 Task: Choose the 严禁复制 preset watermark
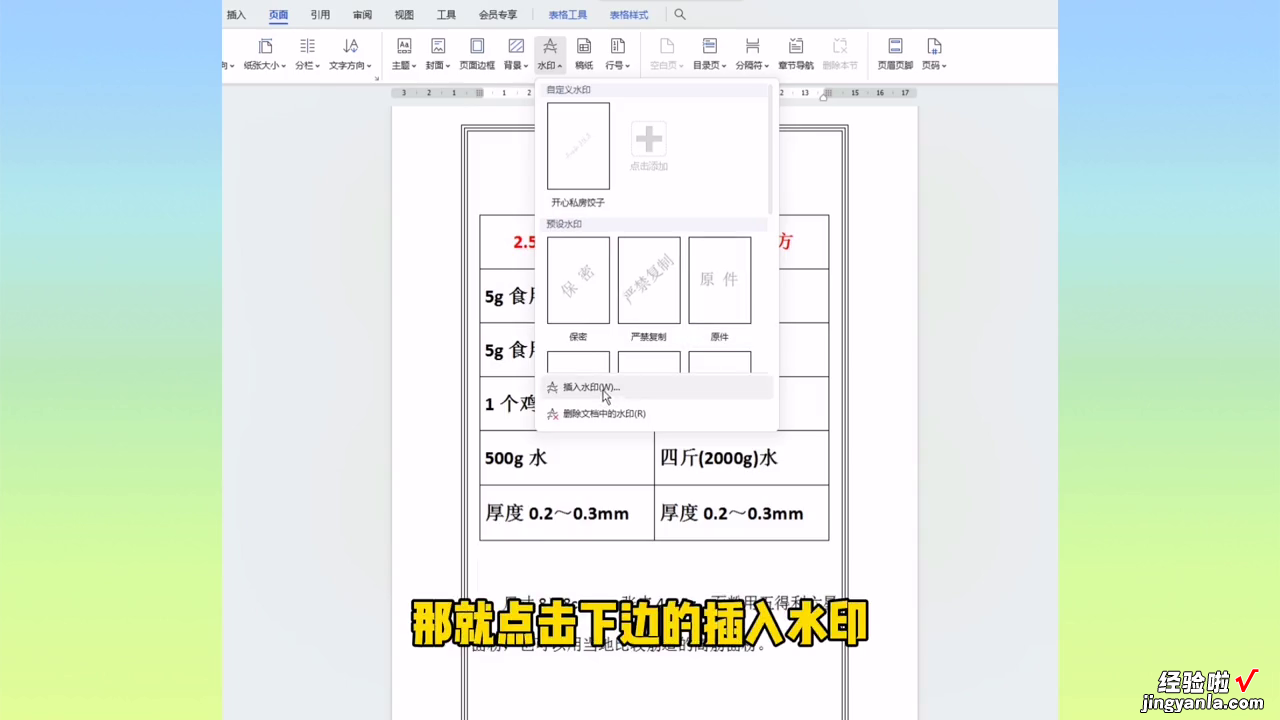click(x=649, y=280)
